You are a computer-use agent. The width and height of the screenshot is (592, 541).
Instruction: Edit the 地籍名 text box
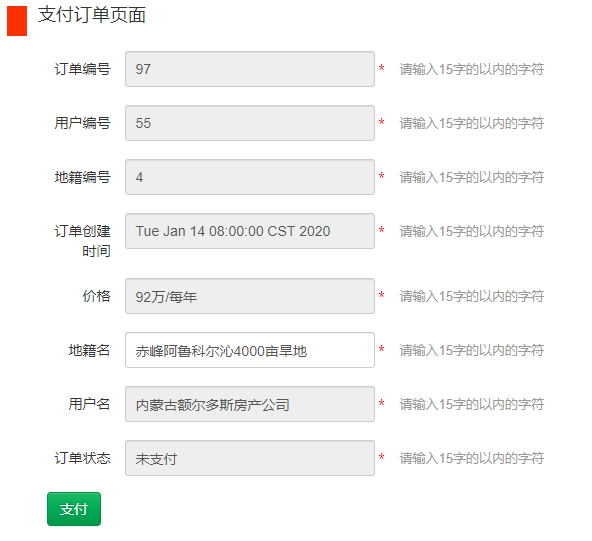click(250, 350)
